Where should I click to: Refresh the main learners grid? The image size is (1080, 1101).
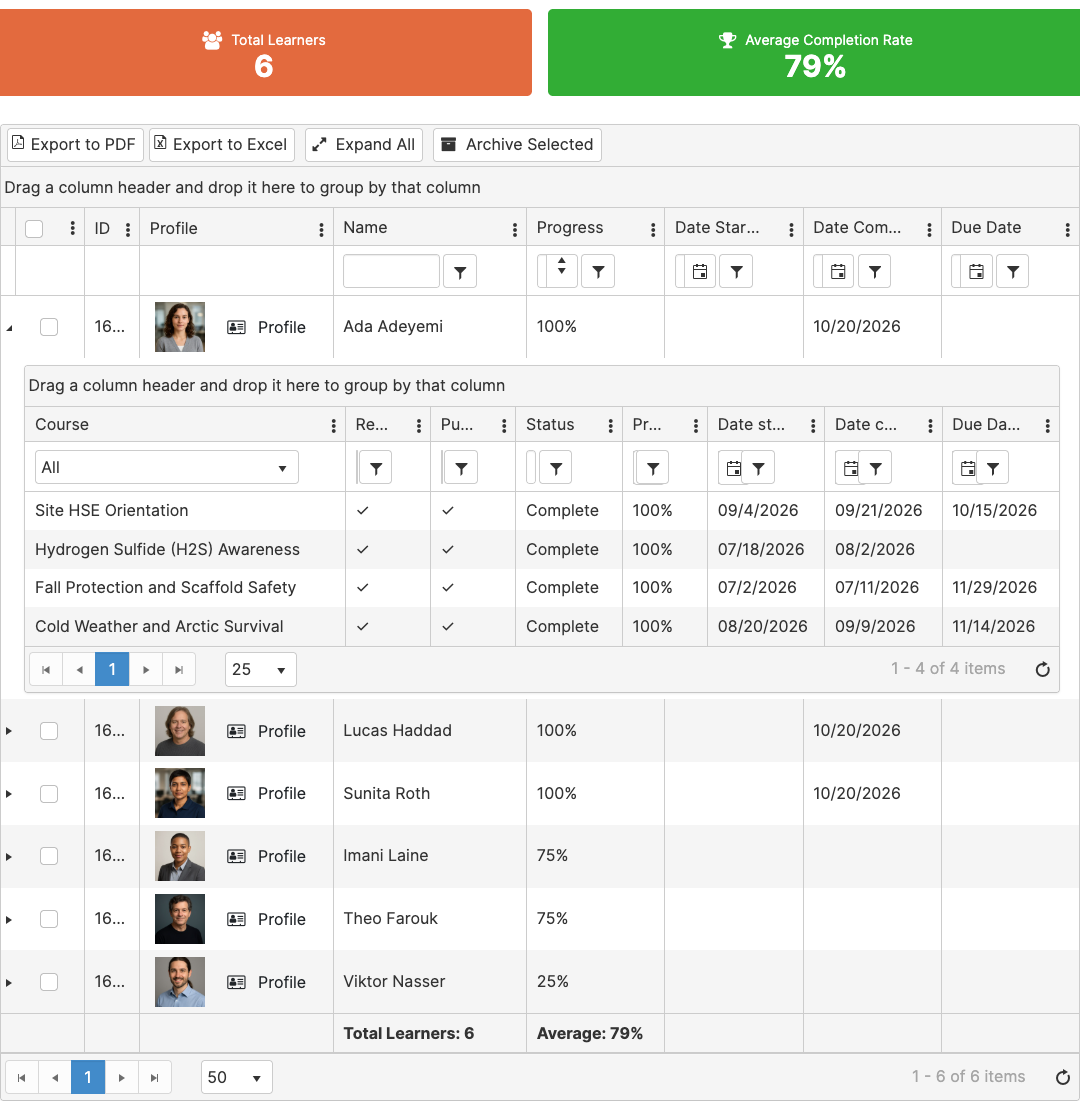(x=1062, y=1077)
